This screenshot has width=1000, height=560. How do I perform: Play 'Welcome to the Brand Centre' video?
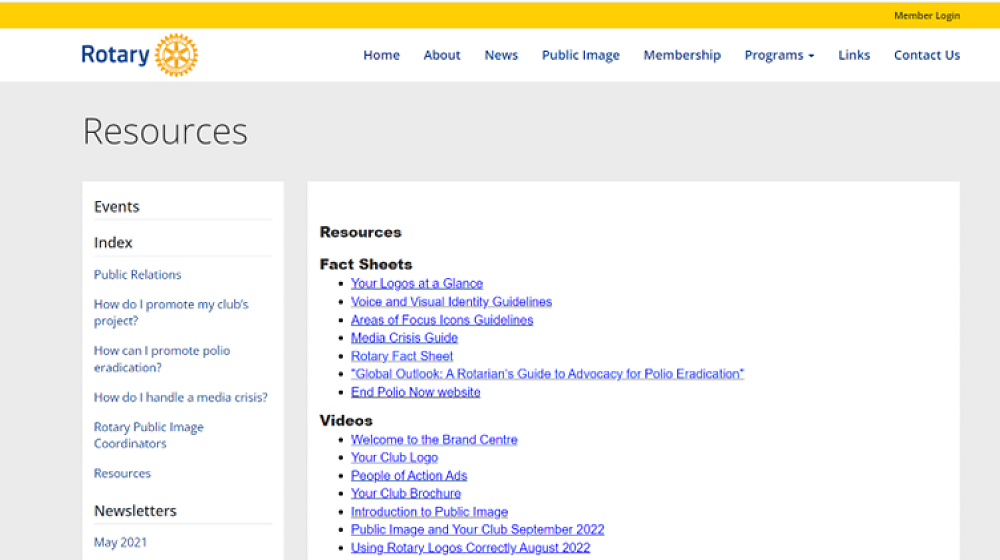click(434, 440)
